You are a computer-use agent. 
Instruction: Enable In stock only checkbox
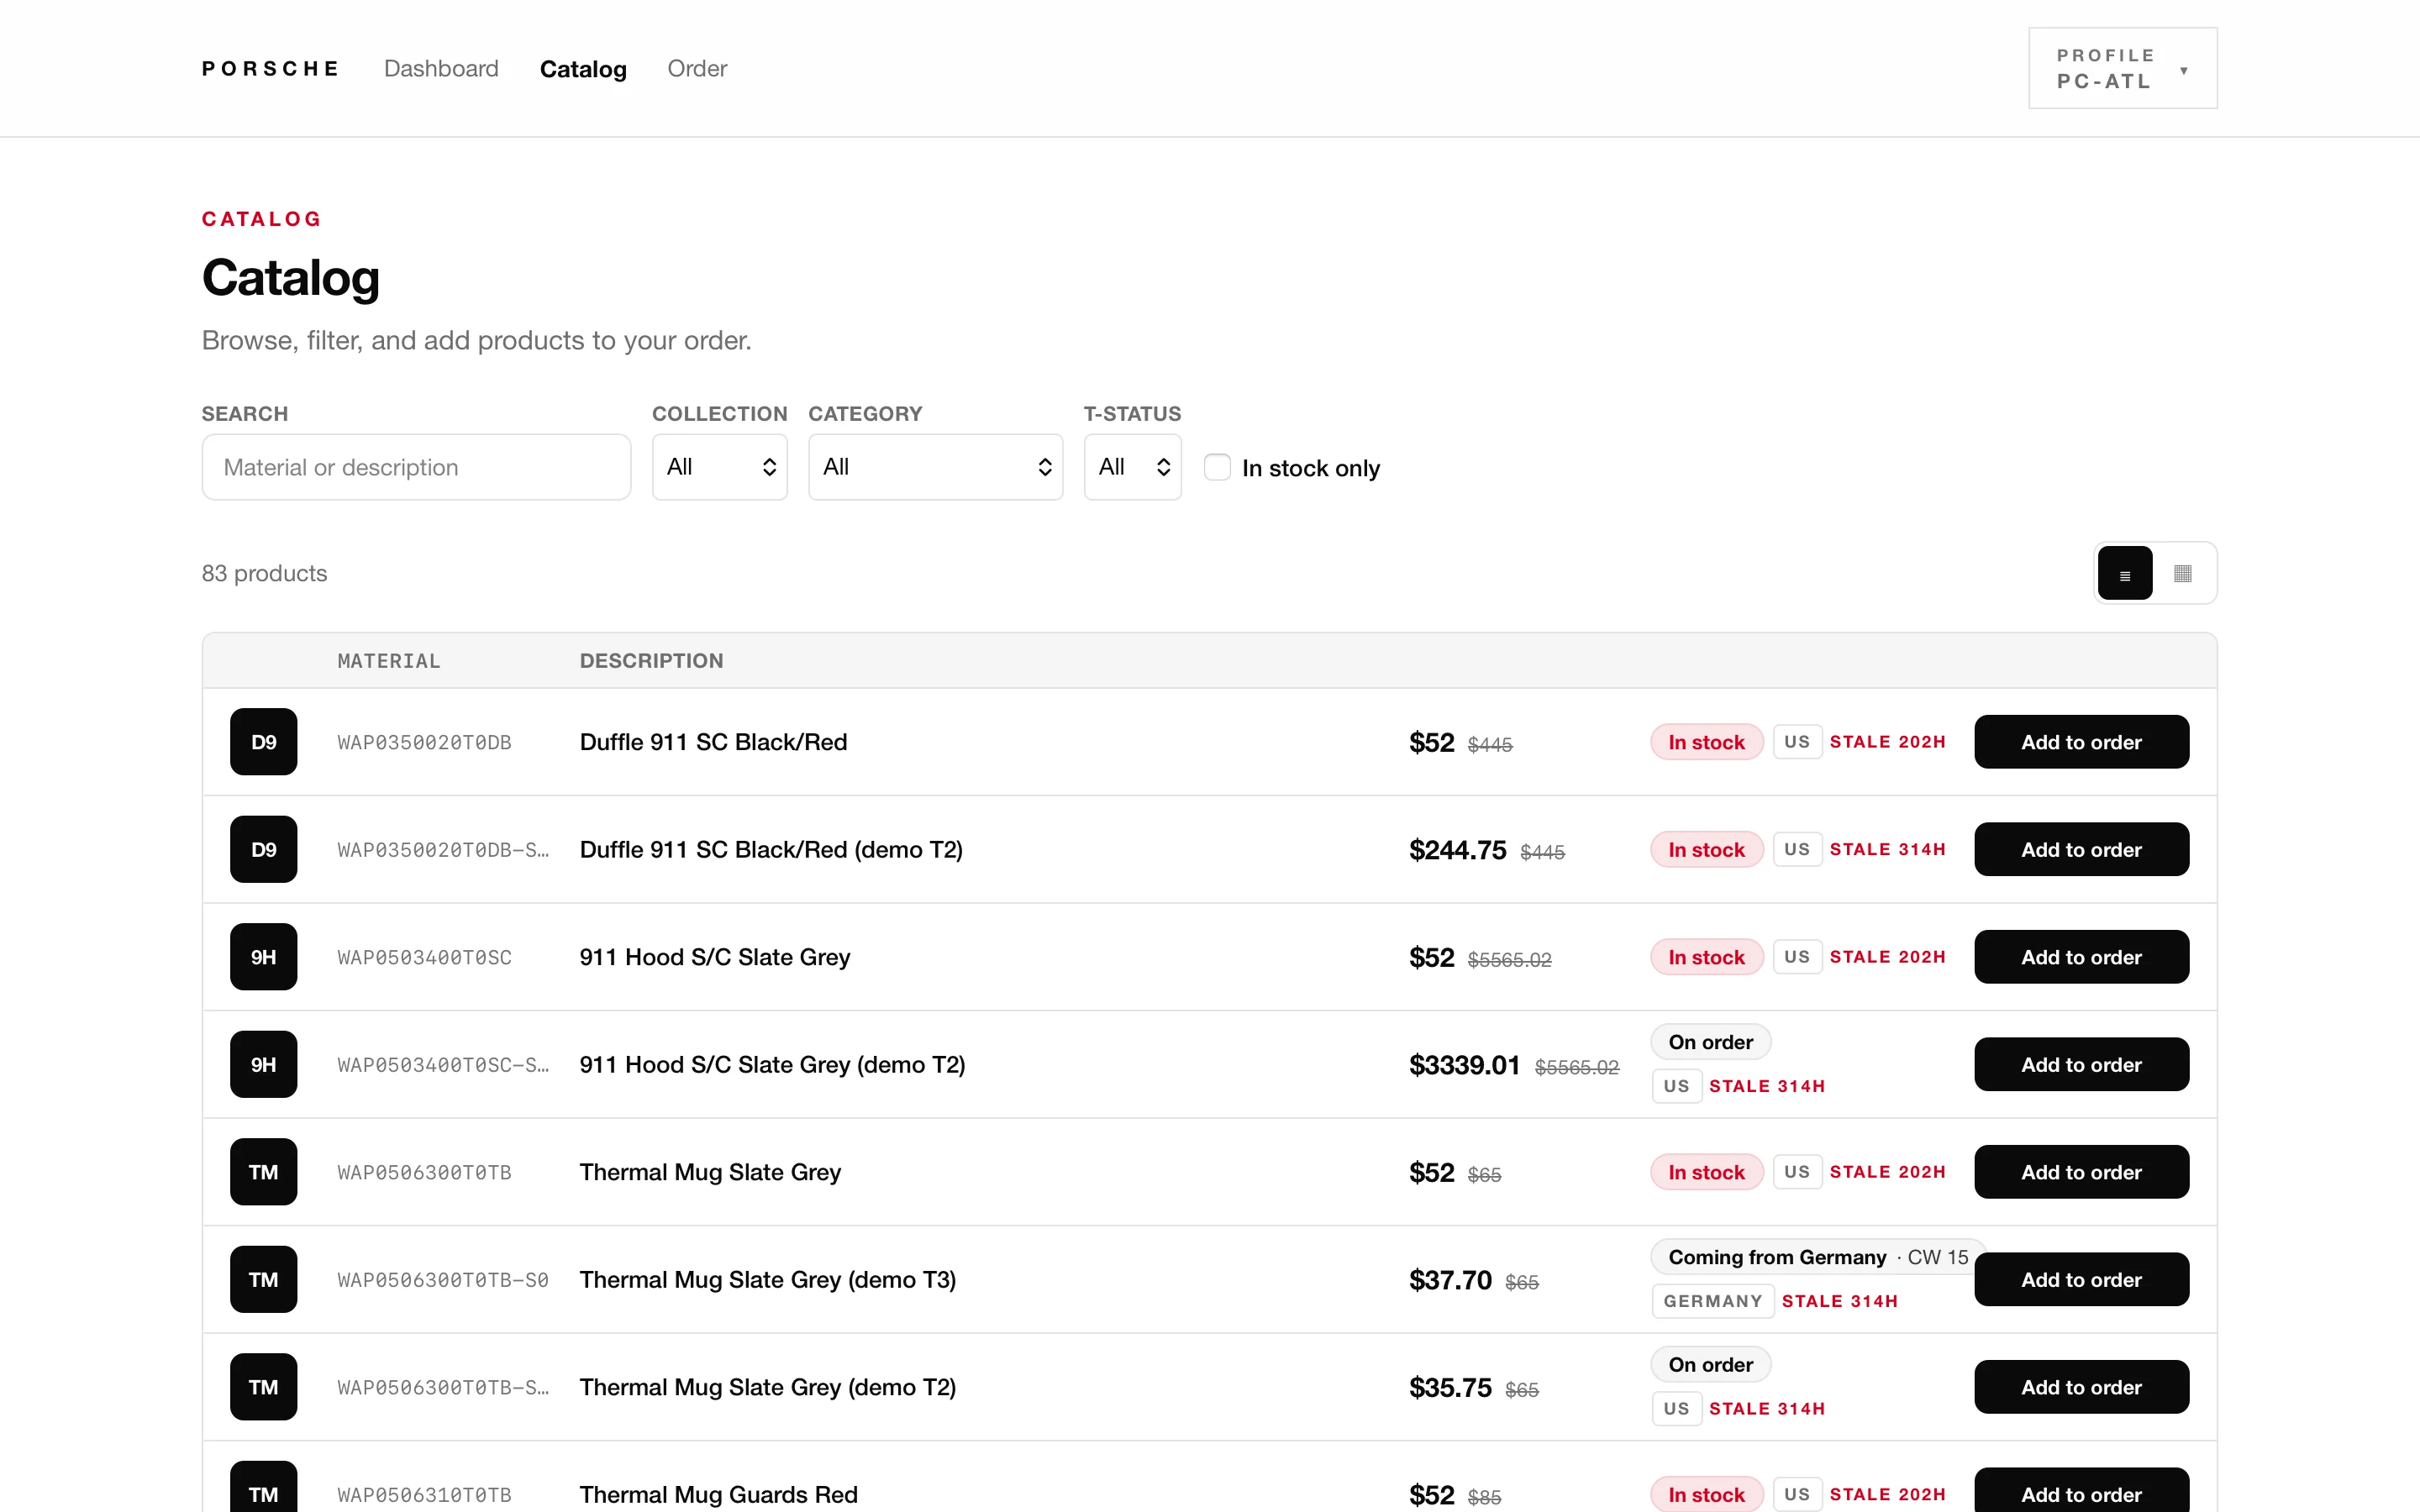[1217, 467]
